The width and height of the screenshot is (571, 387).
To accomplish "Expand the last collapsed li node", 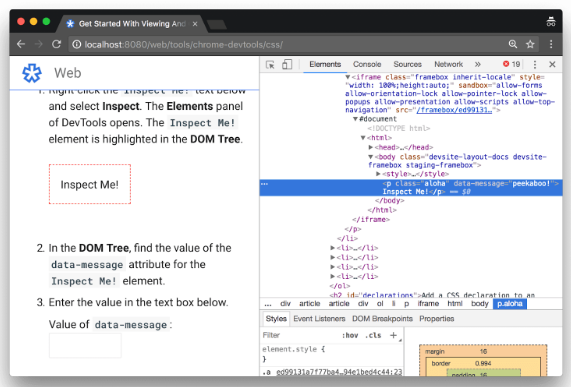I will tap(332, 276).
